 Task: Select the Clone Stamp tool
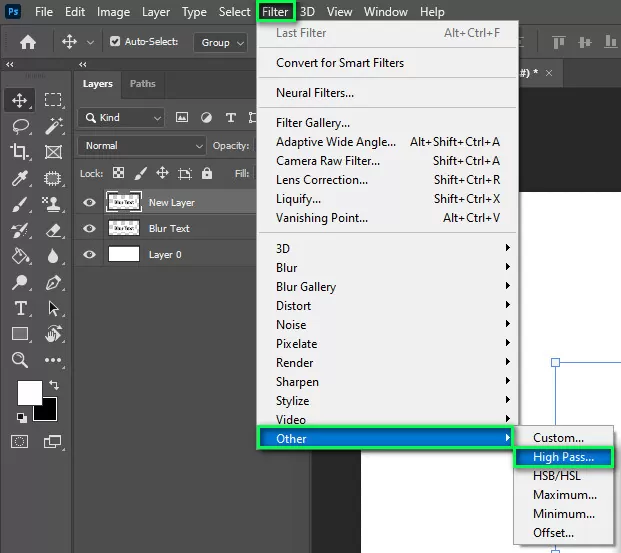pos(52,204)
